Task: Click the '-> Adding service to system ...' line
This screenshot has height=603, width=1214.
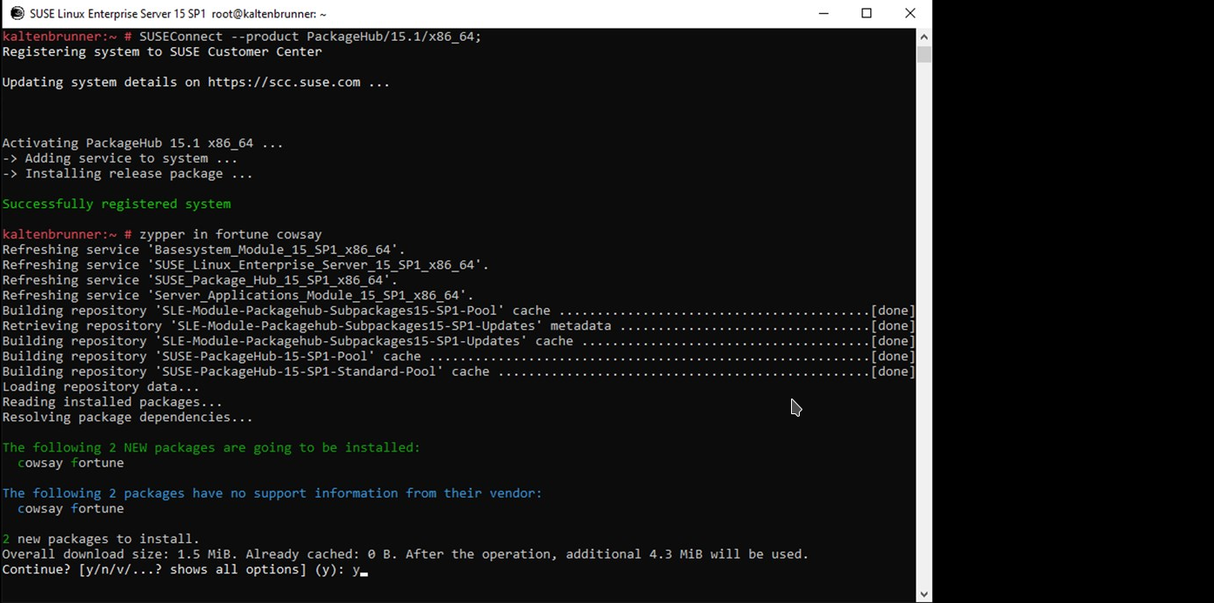Action: 120,158
